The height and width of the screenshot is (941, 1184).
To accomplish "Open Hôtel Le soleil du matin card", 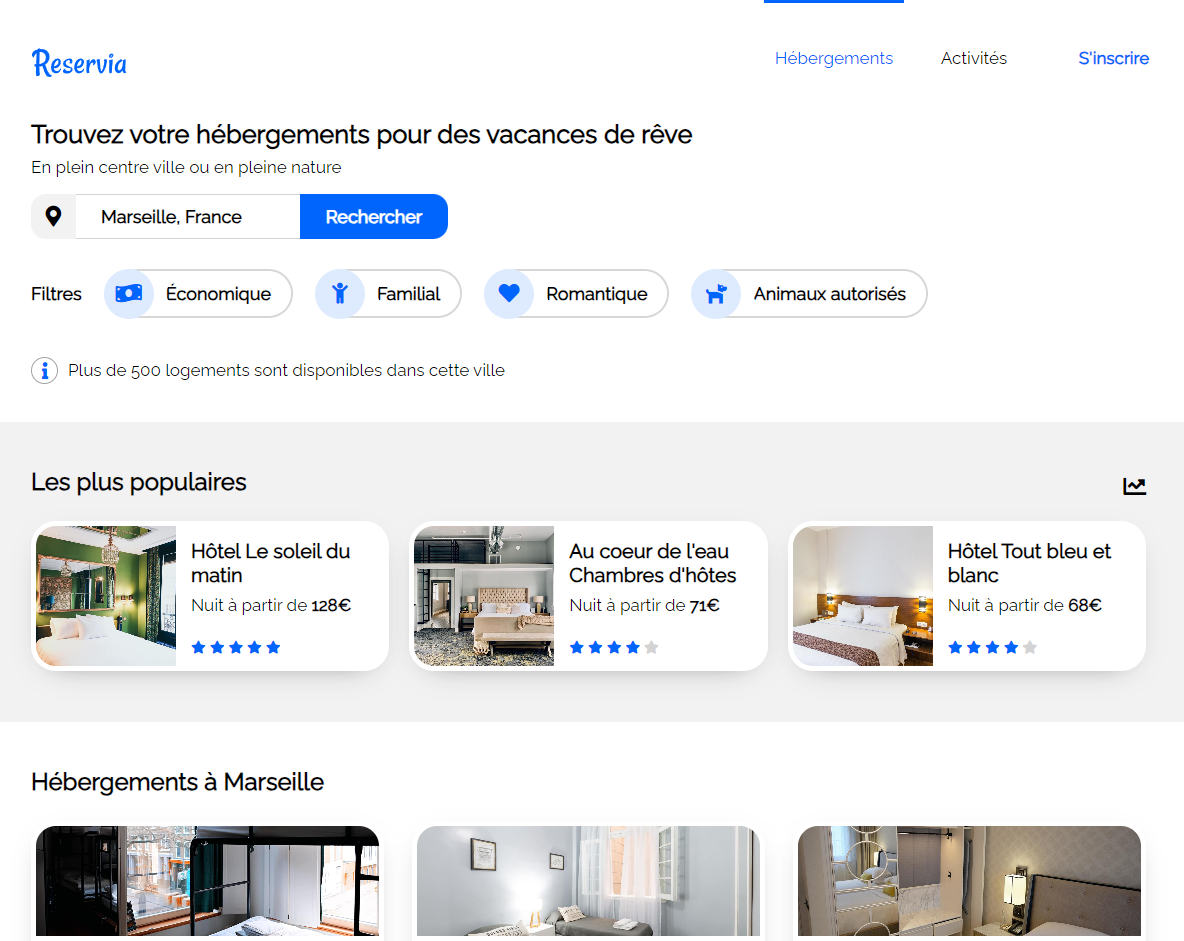I will tap(270, 563).
